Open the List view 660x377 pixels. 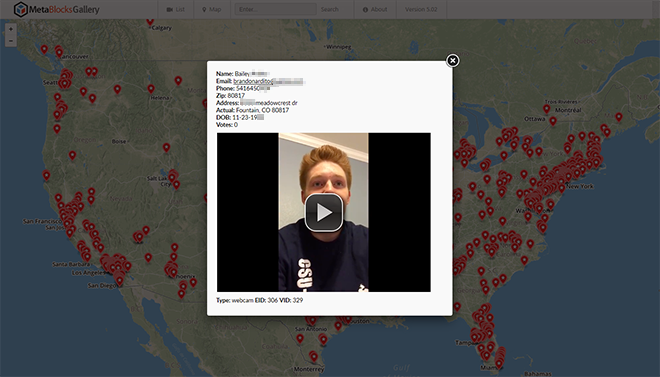pos(176,9)
